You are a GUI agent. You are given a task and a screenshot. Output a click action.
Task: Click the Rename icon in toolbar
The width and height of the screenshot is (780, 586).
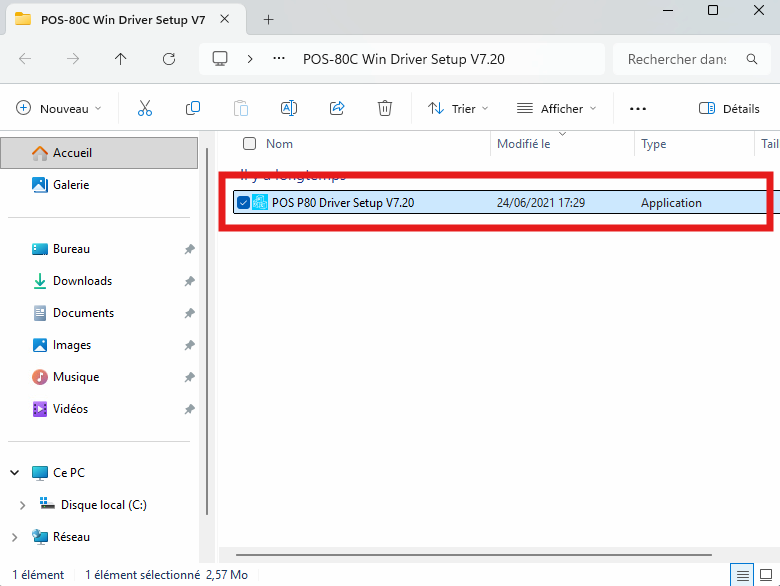pyautogui.click(x=289, y=108)
